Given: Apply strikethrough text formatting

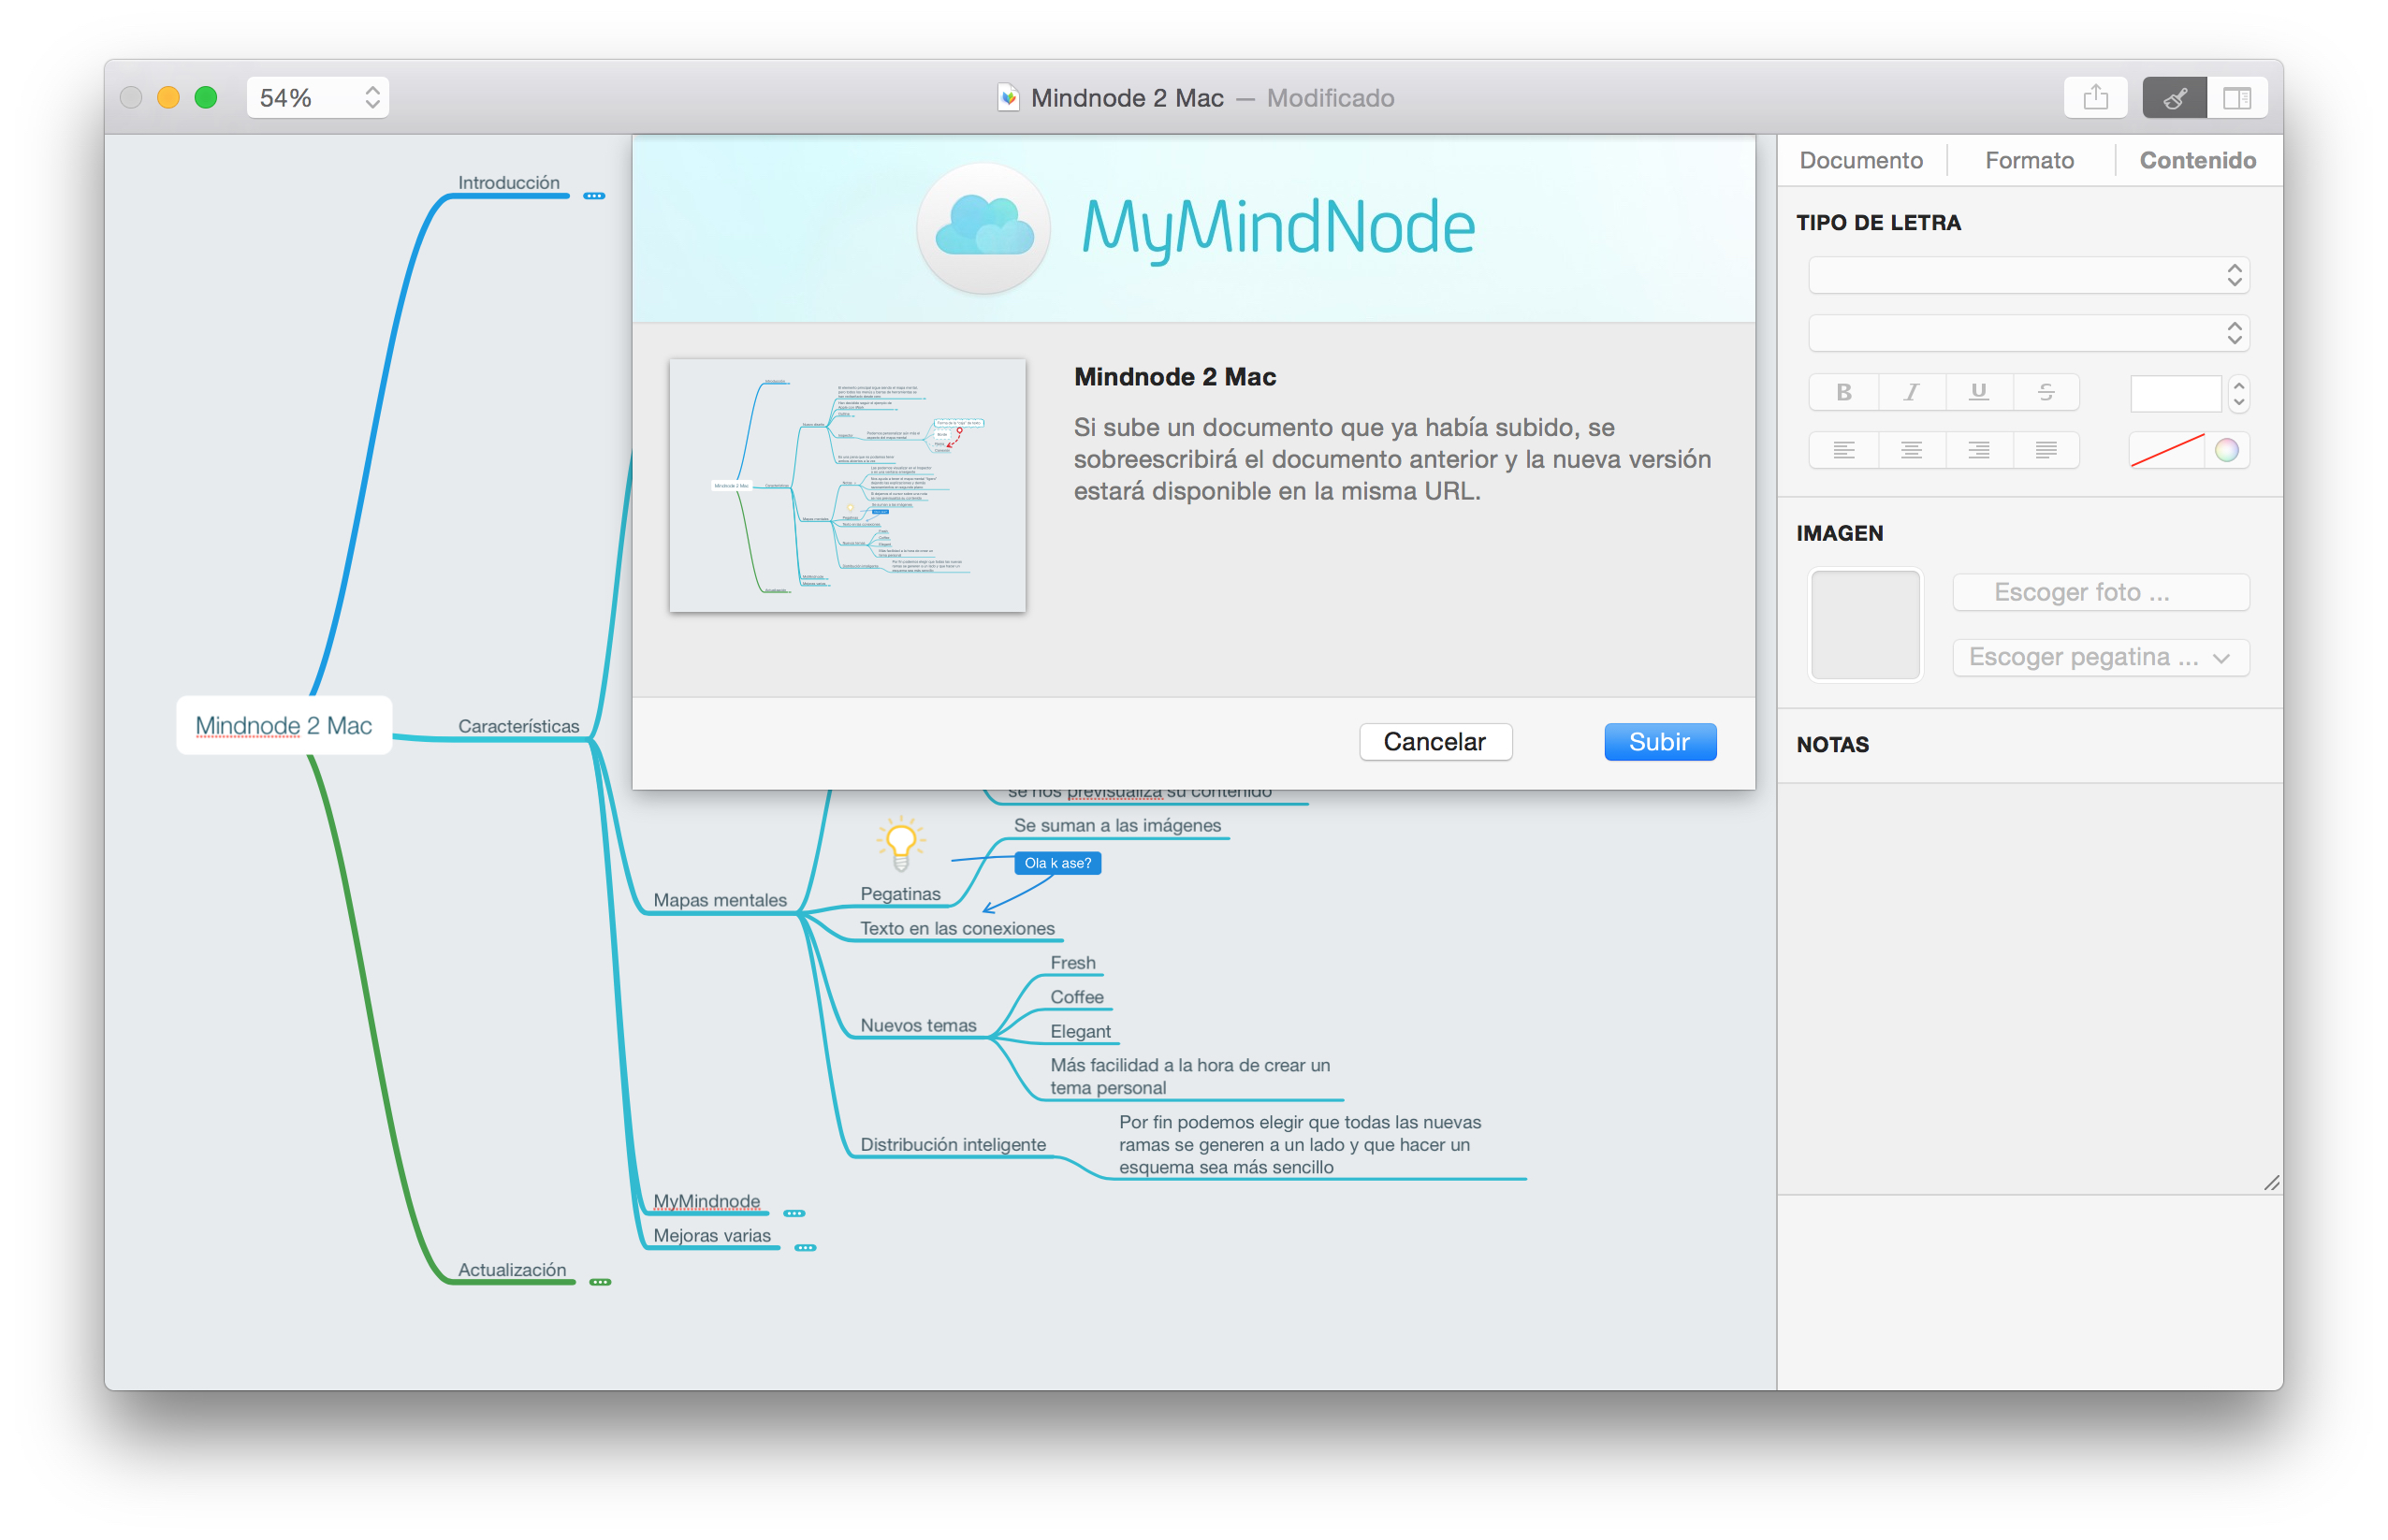Looking at the screenshot, I should 2046,392.
